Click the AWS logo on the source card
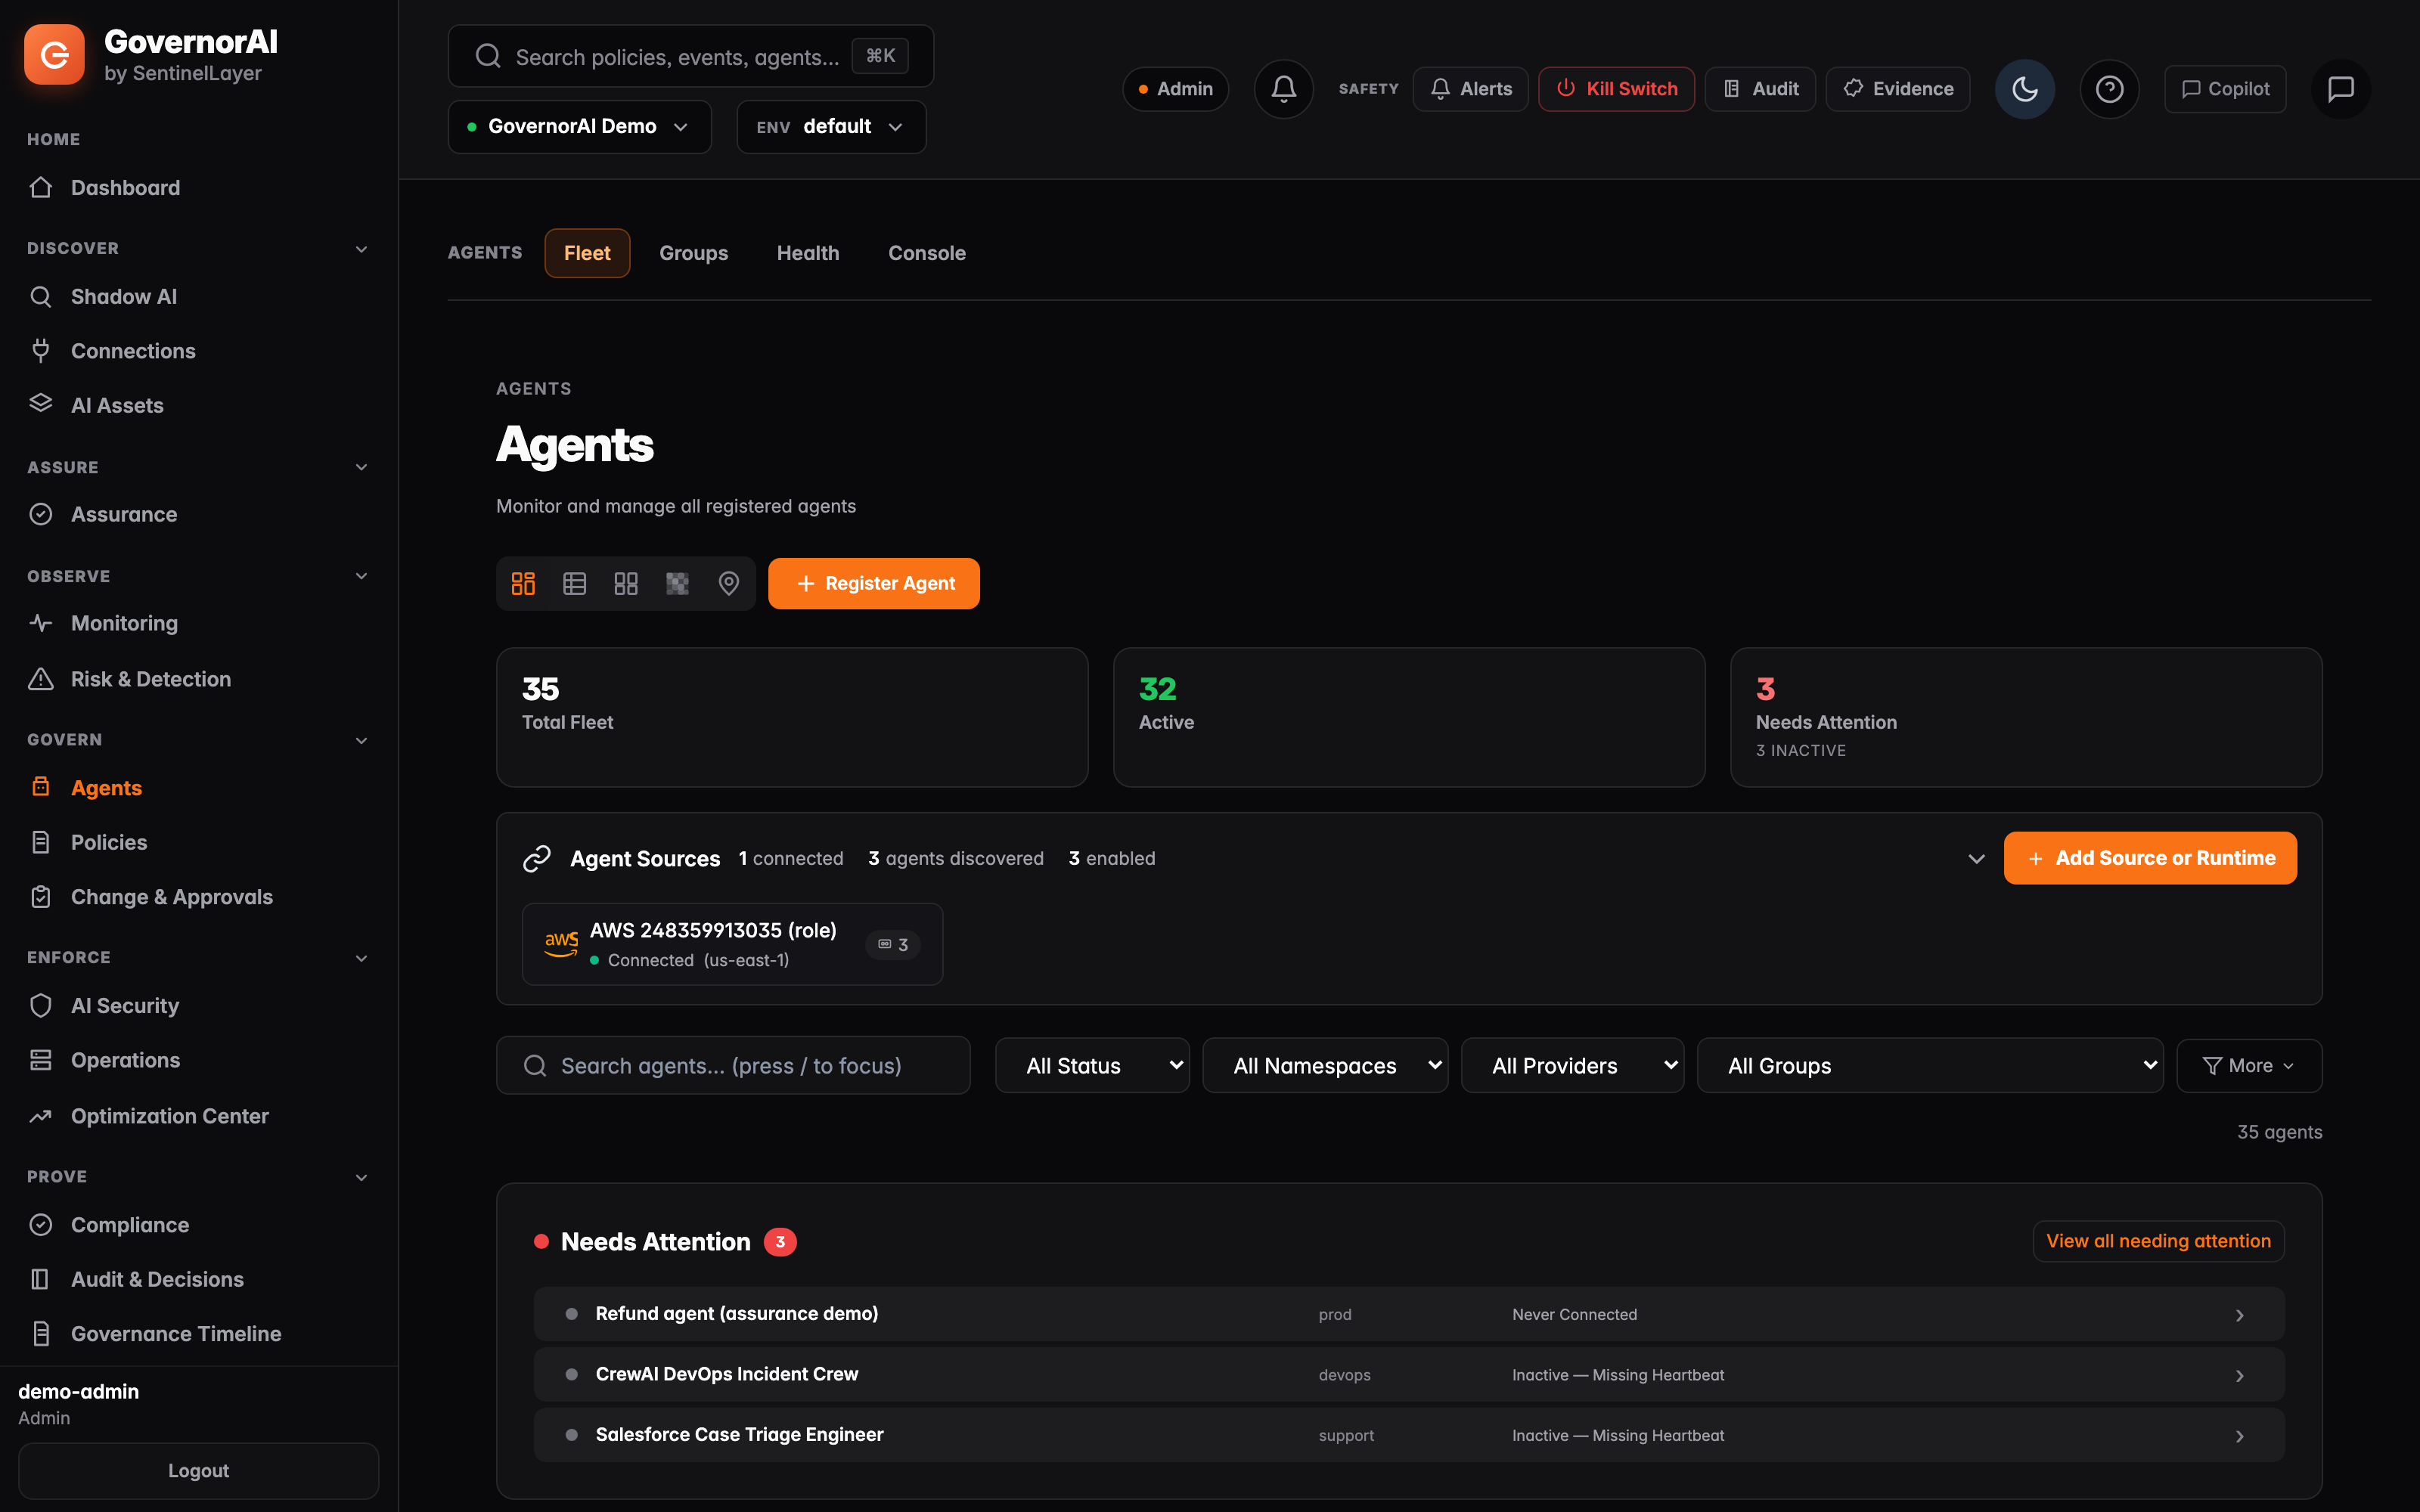2420x1512 pixels. (x=561, y=944)
